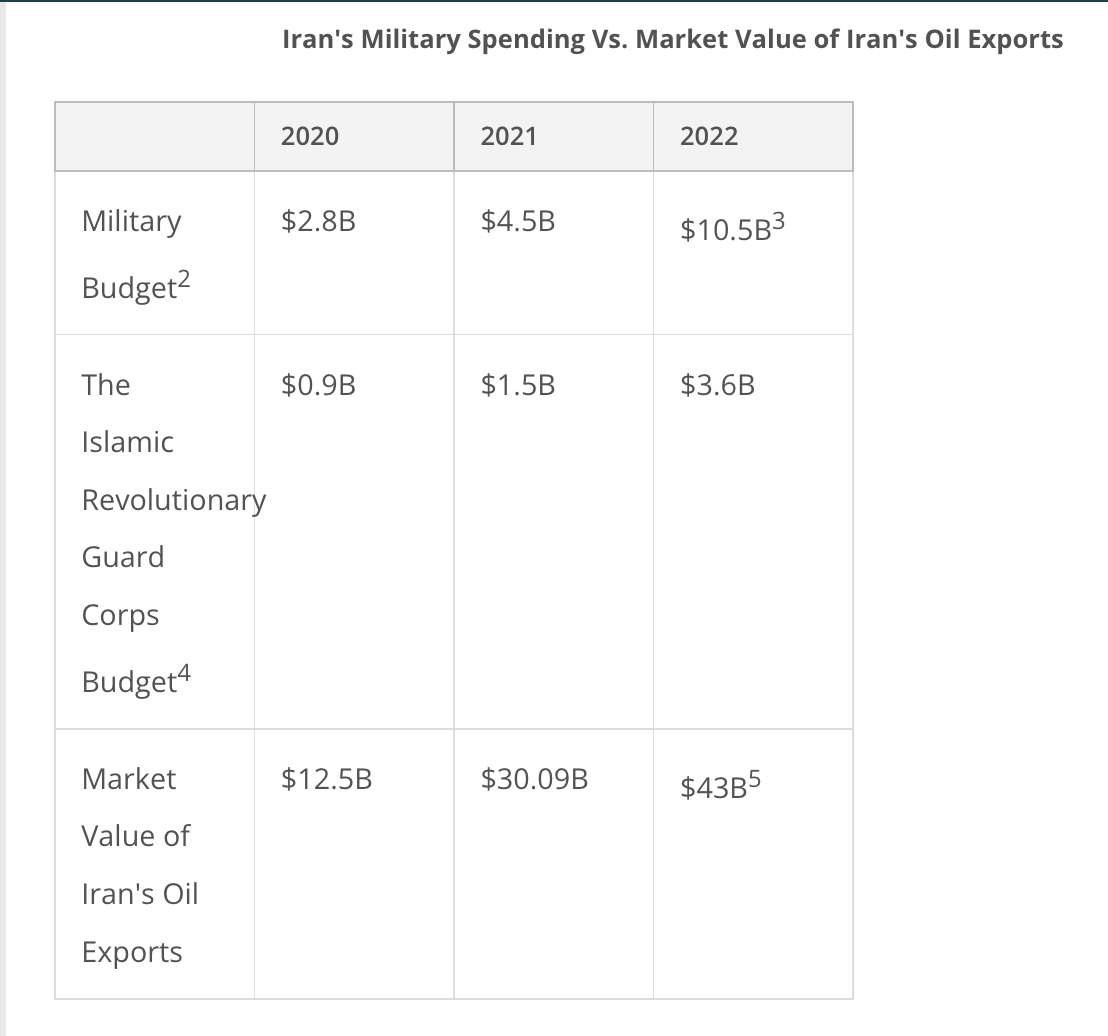Click footnote 4 after Corps Budget
Viewport: 1108px width, 1036px height.
tap(184, 673)
